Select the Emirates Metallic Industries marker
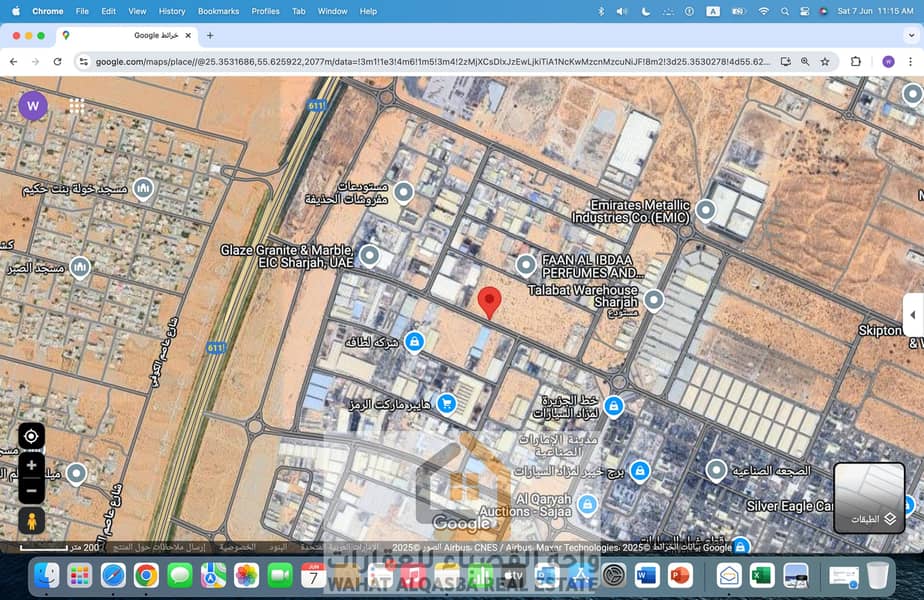924x600 pixels. click(x=705, y=210)
